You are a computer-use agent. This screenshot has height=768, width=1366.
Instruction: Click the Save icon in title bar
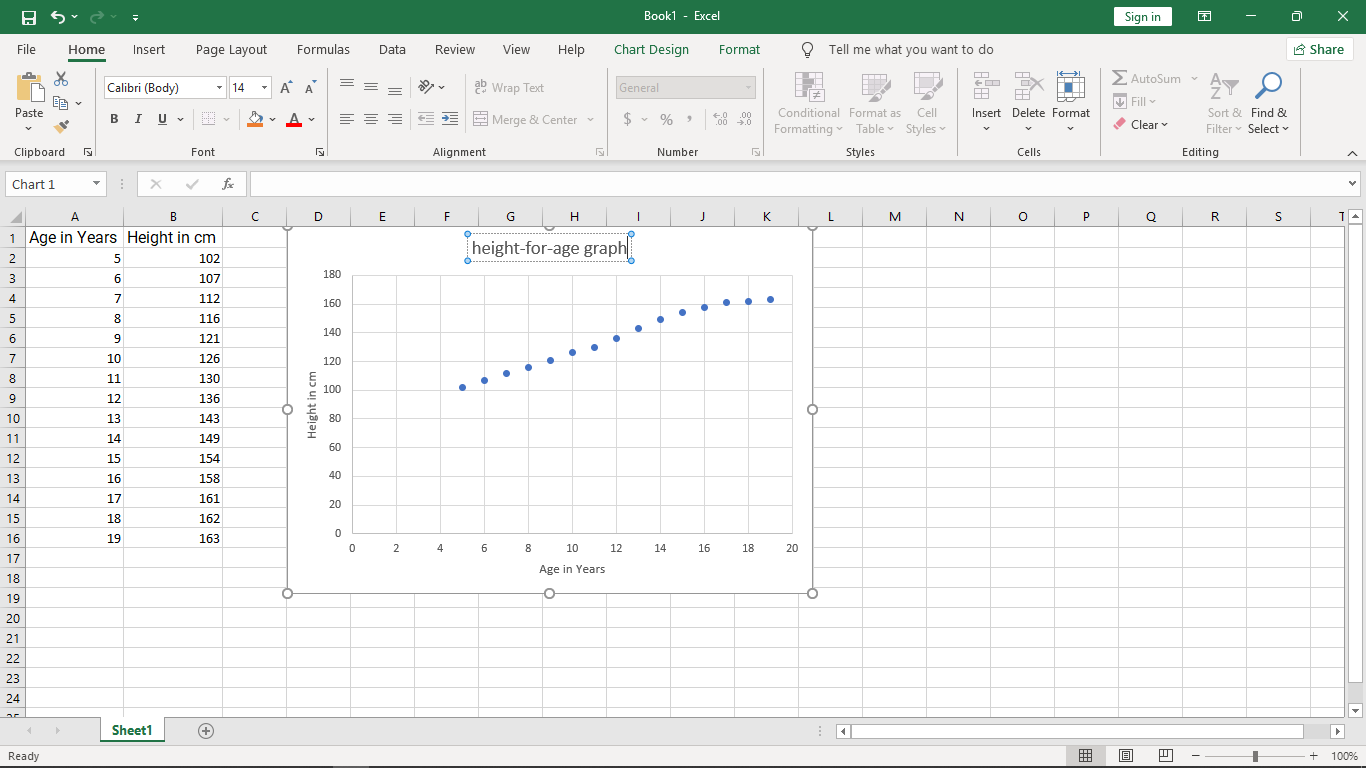tap(28, 17)
